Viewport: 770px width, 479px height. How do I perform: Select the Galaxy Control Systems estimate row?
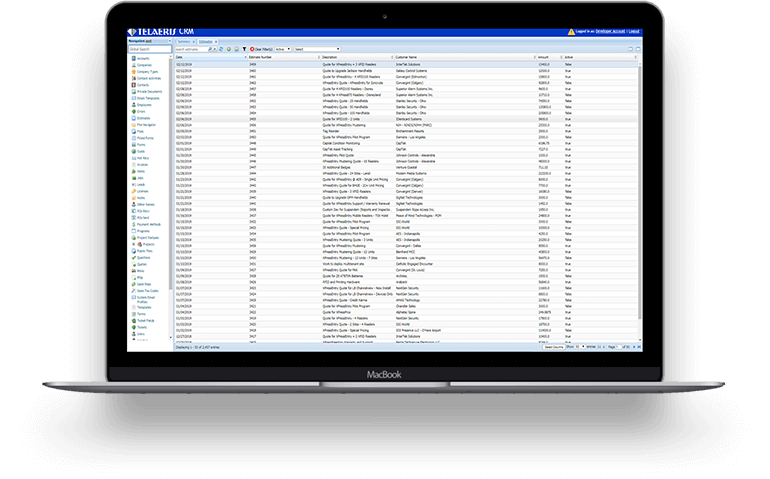click(407, 71)
